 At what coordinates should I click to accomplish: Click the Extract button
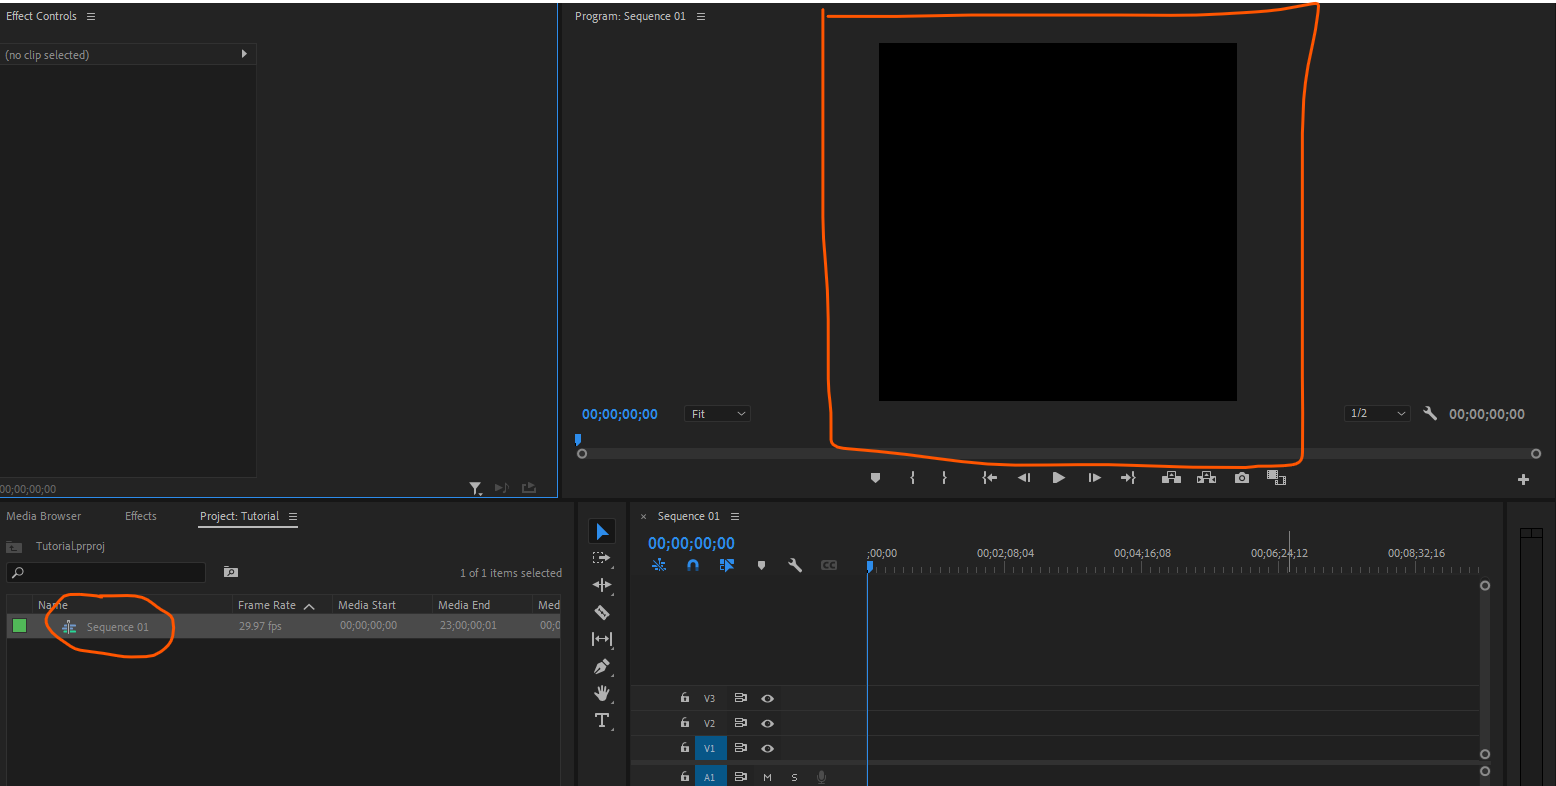coord(1207,478)
